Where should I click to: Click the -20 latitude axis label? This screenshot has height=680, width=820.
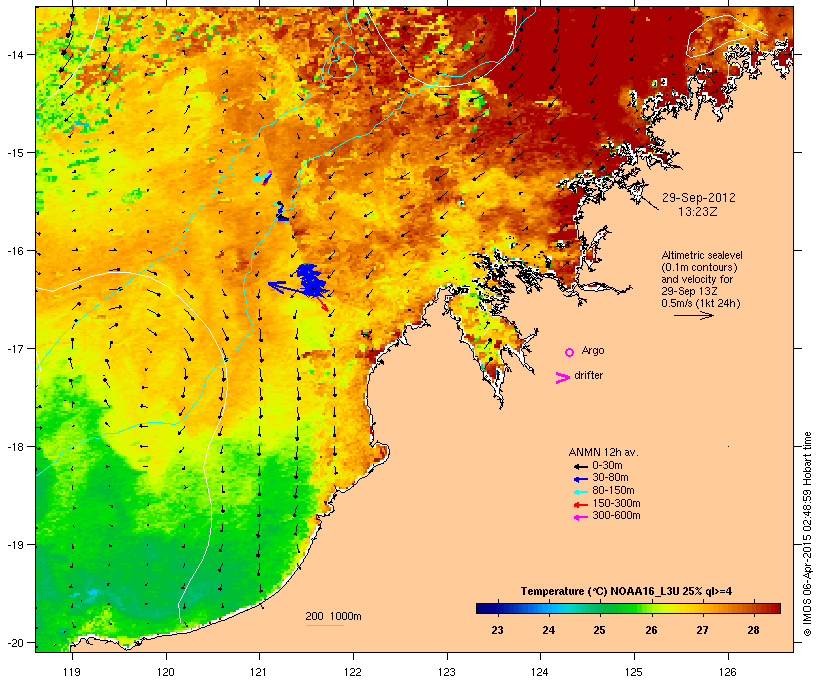[14, 643]
